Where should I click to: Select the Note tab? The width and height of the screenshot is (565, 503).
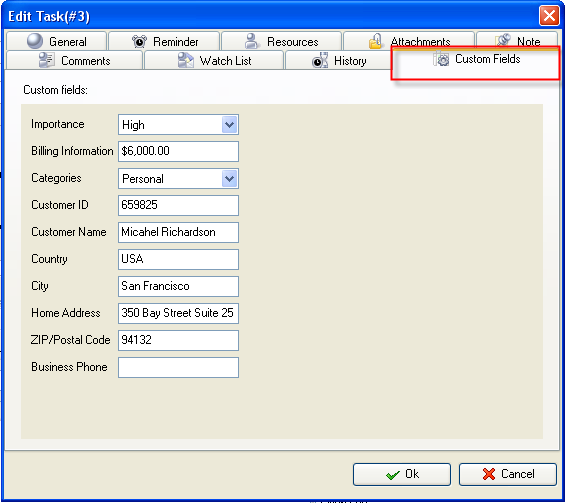(517, 40)
